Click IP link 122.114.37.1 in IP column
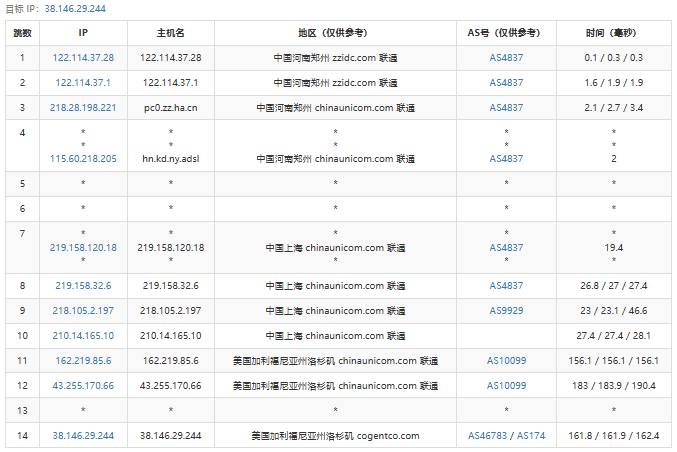The height and width of the screenshot is (452, 677). pos(83,83)
